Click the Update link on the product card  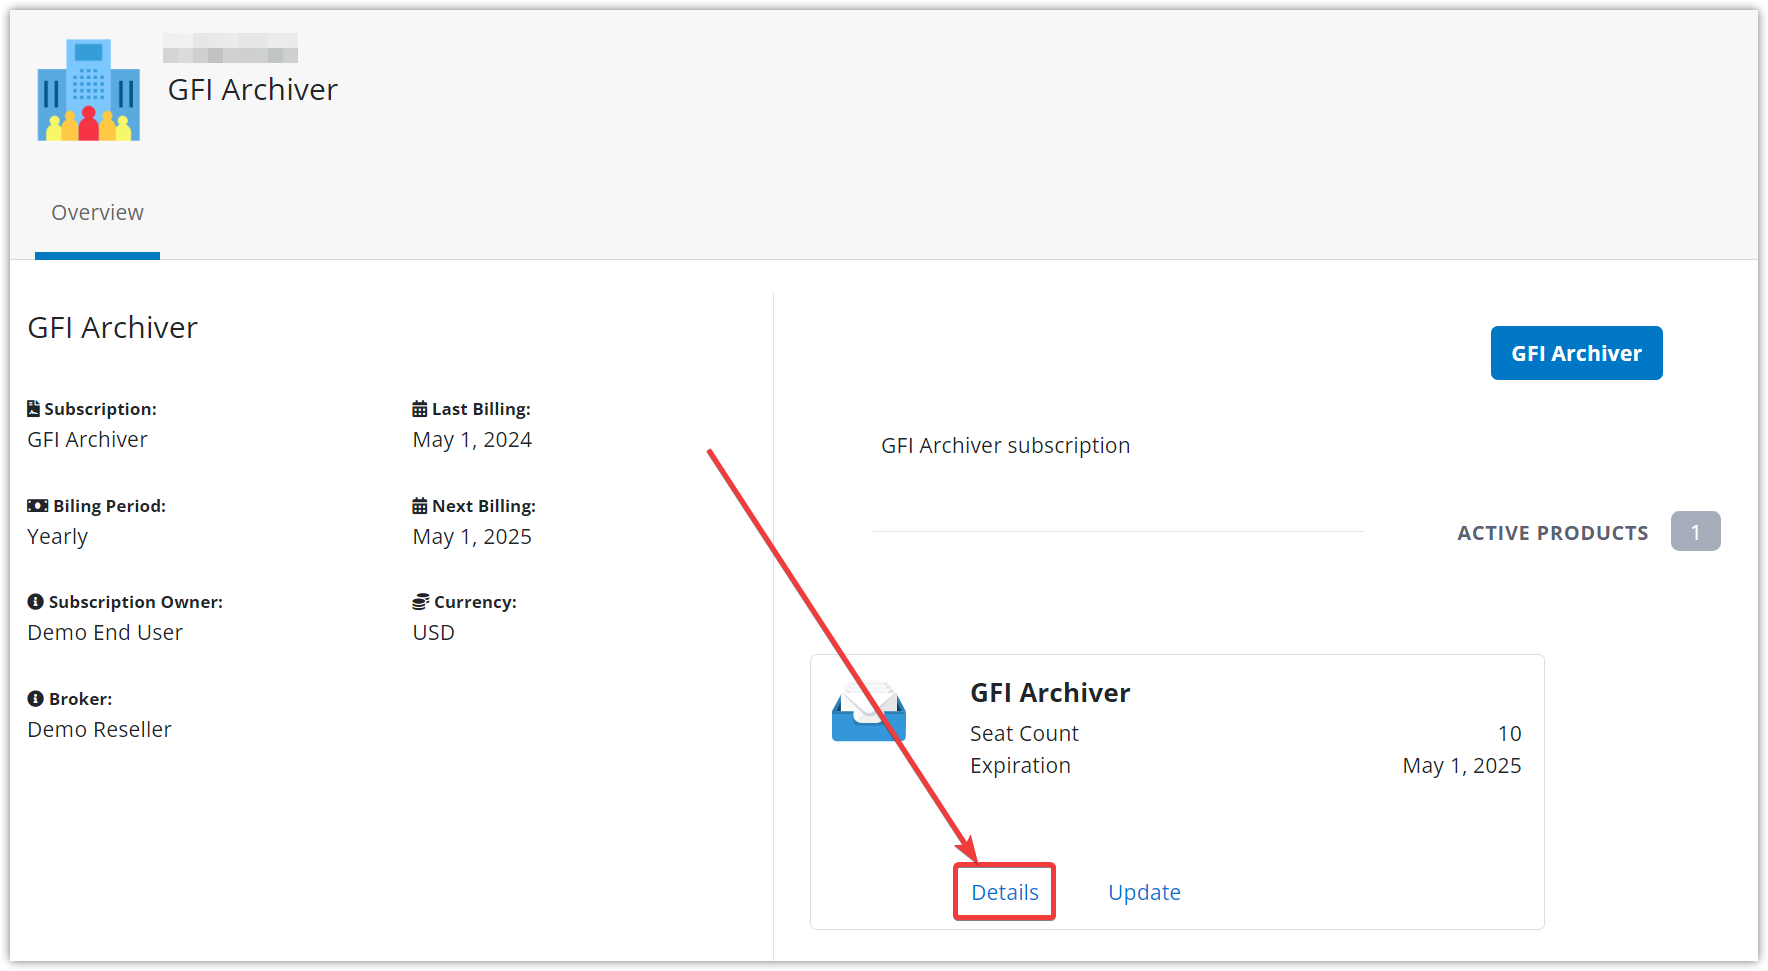click(x=1144, y=892)
